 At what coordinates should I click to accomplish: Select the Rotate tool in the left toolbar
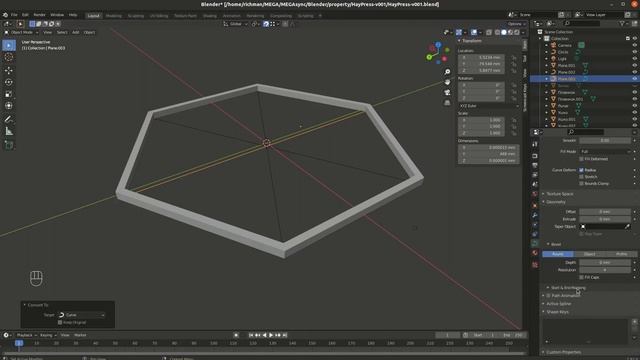click(9, 82)
